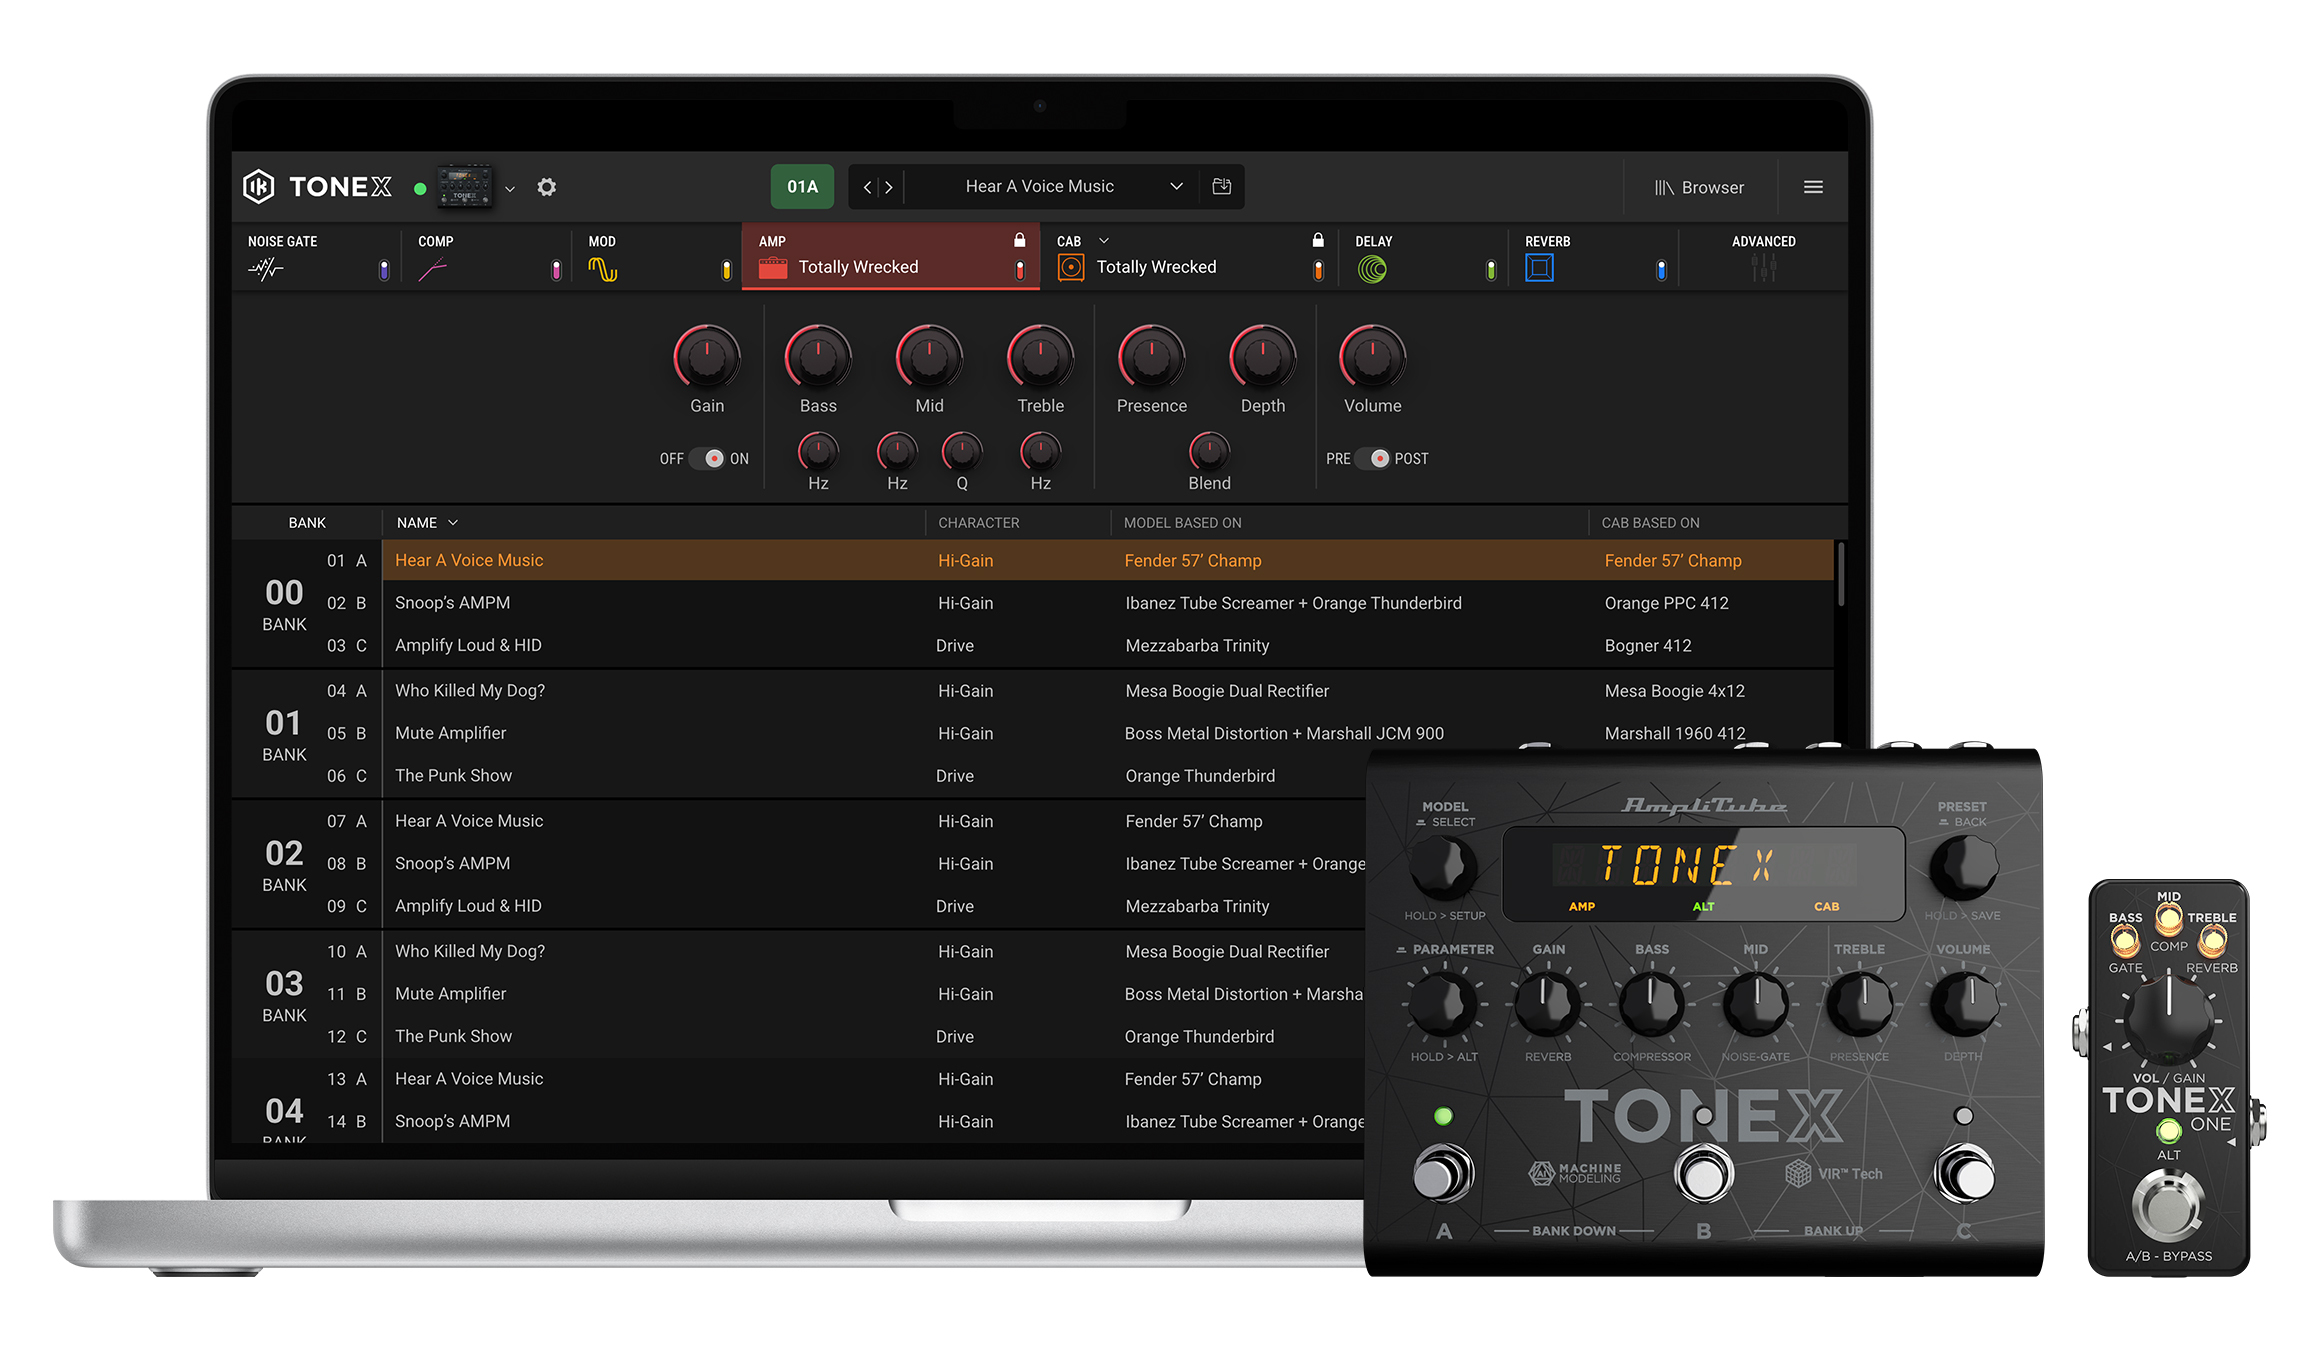Open the hamburger menu

(x=1812, y=187)
